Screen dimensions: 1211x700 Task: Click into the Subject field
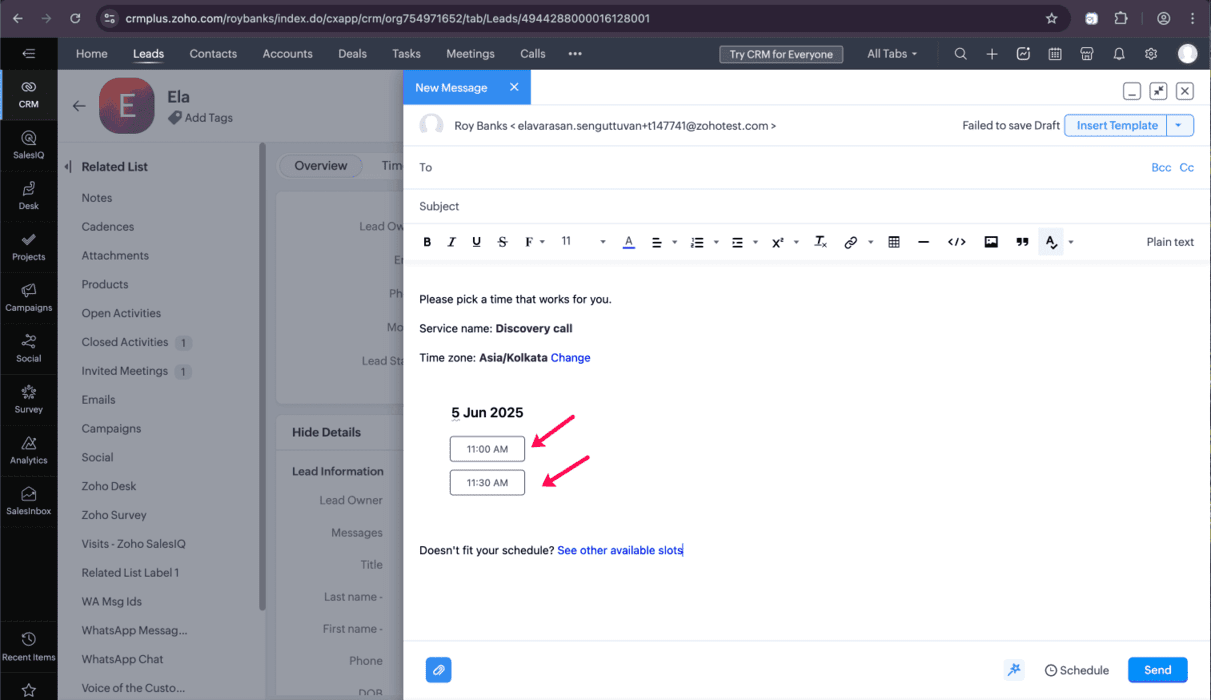[807, 206]
